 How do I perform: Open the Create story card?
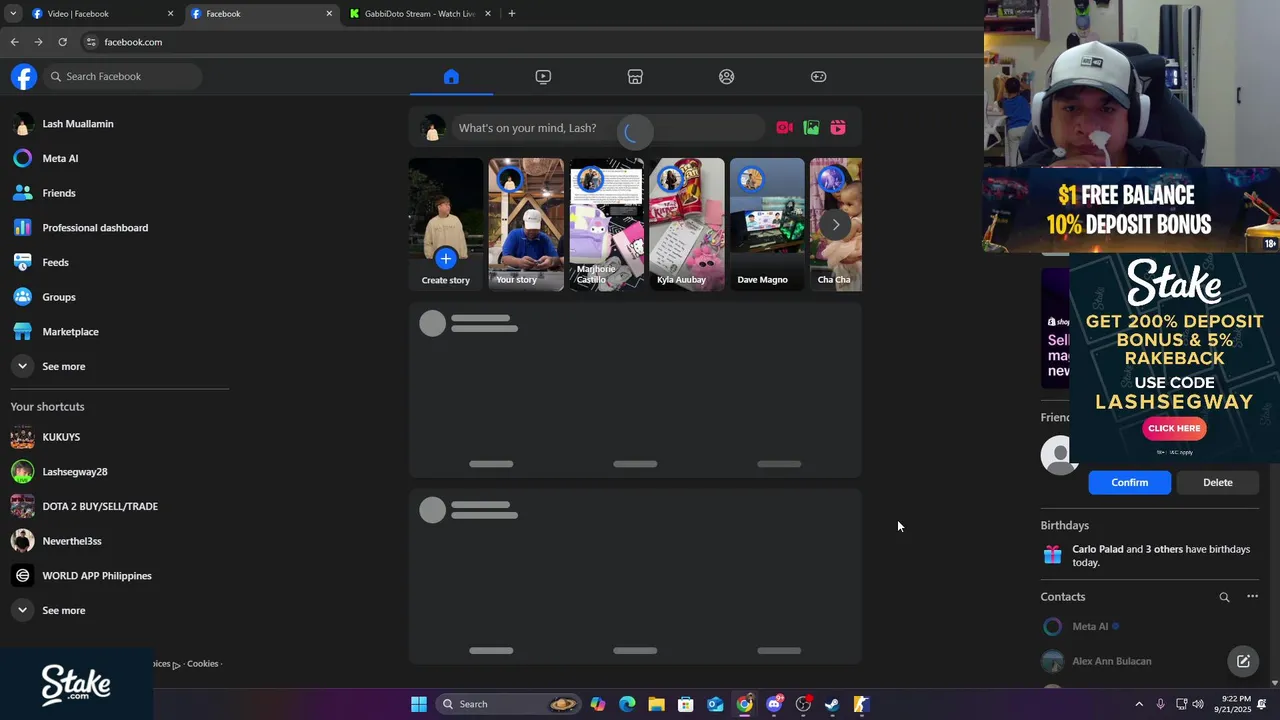coord(446,224)
